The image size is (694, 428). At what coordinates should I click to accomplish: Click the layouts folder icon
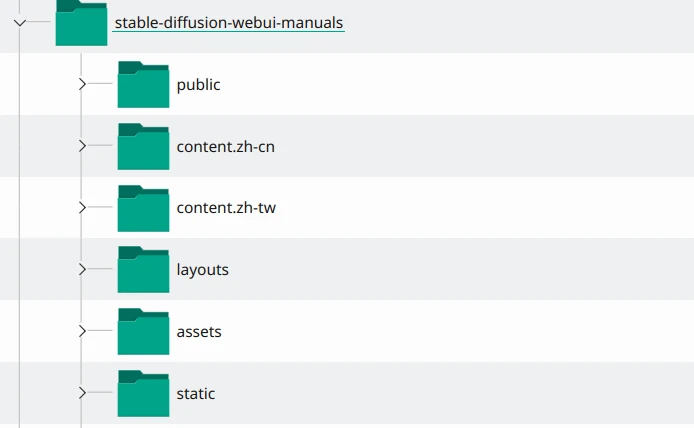[143, 270]
